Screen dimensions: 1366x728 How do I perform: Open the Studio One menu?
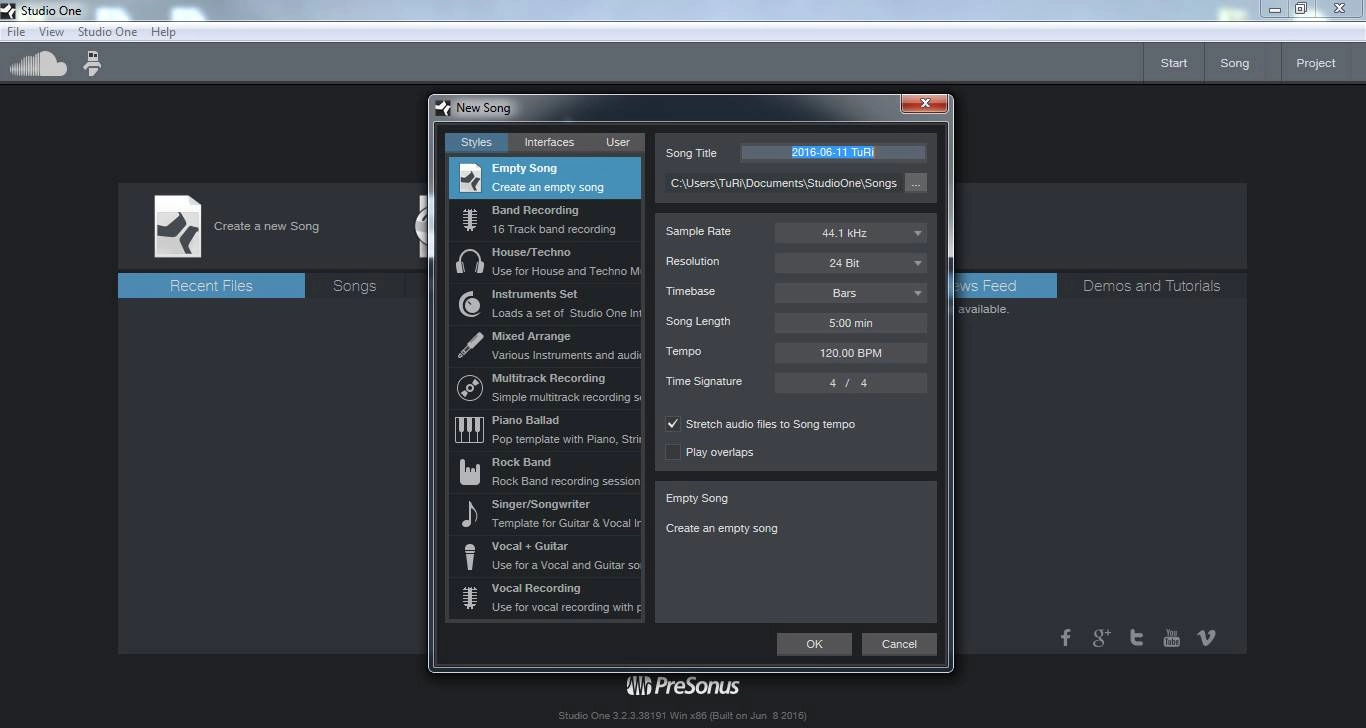tap(108, 32)
